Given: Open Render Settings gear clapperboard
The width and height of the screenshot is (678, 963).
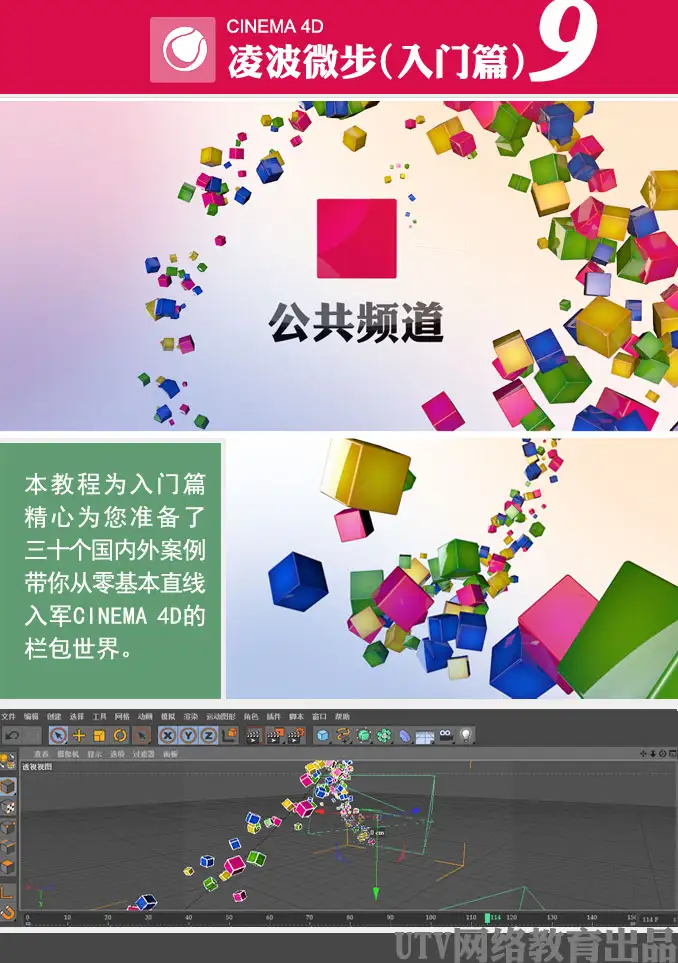Looking at the screenshot, I should [x=296, y=735].
